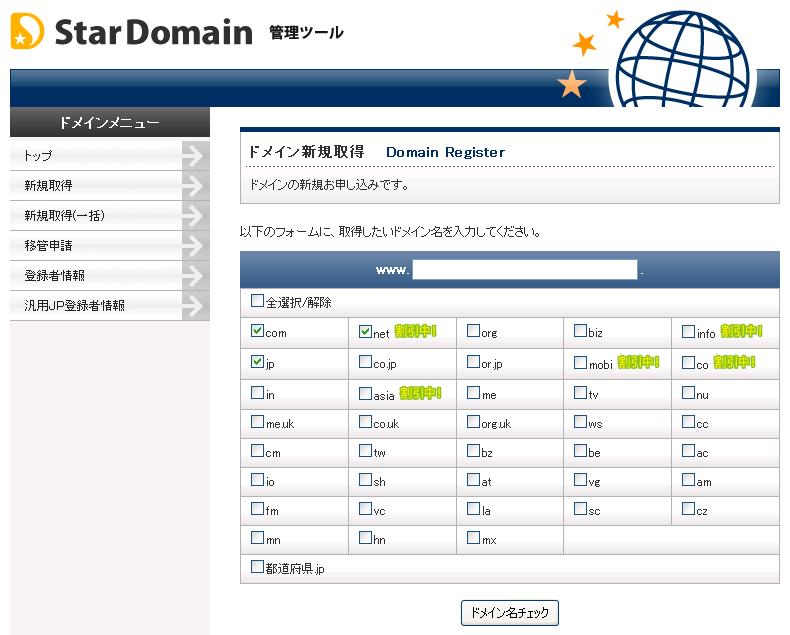The image size is (790, 635).
Task: Select the co.jp domain checkbox
Action: [x=365, y=362]
